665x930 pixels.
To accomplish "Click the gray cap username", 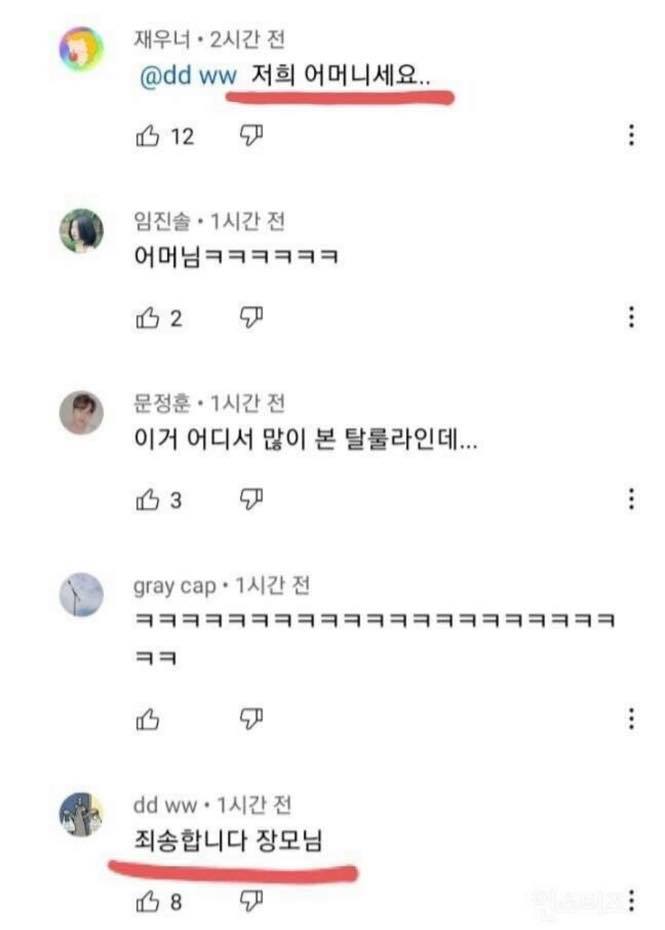I will pos(174,585).
